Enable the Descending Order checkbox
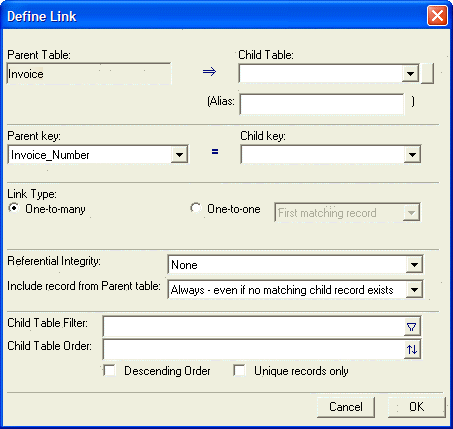Viewport: 453px width, 429px height. [x=110, y=370]
